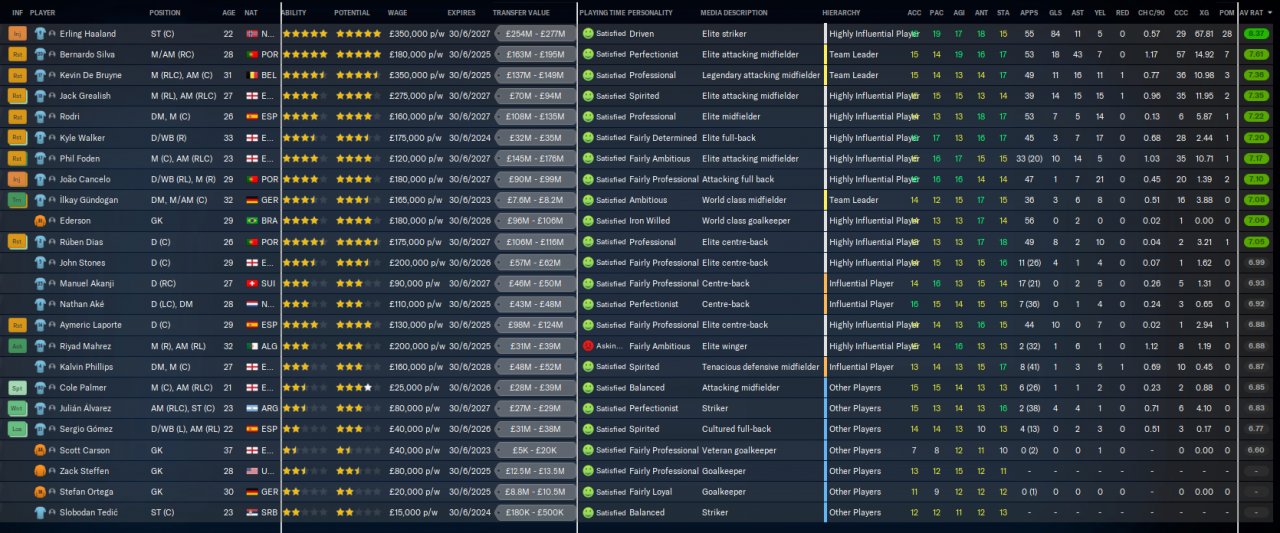The height and width of the screenshot is (533, 1280).
Task: Sort by the GLS column header
Action: 1055,12
